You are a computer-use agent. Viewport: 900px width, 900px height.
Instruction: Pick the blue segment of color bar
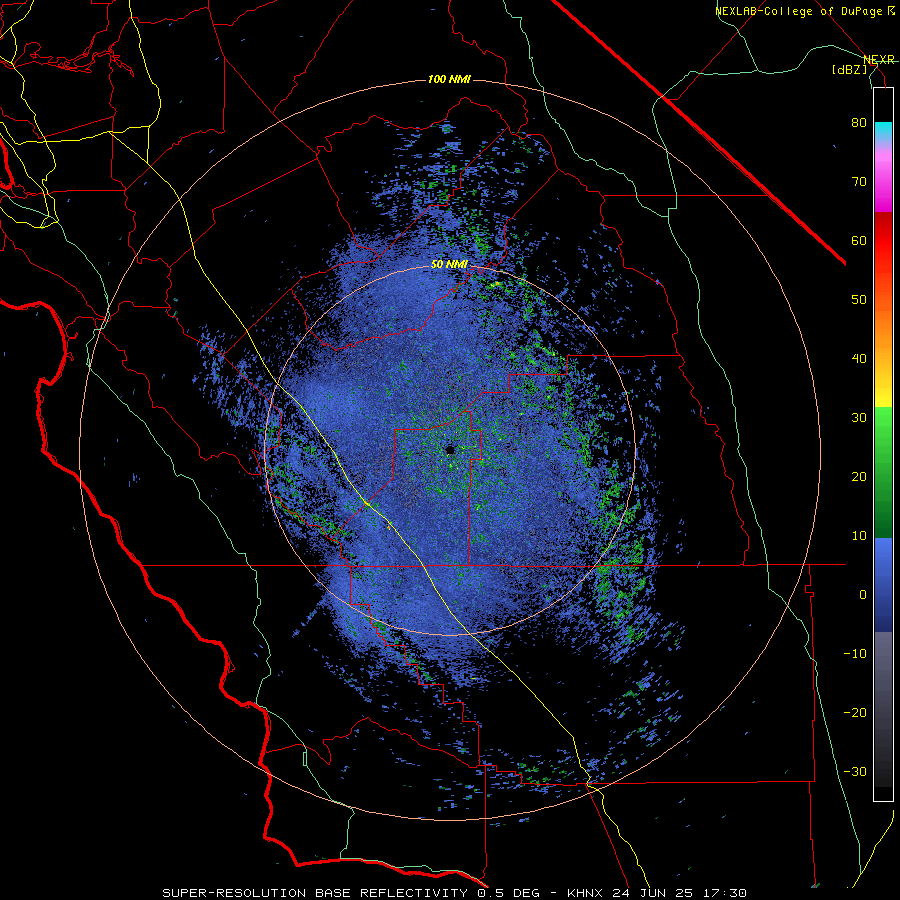tap(883, 585)
